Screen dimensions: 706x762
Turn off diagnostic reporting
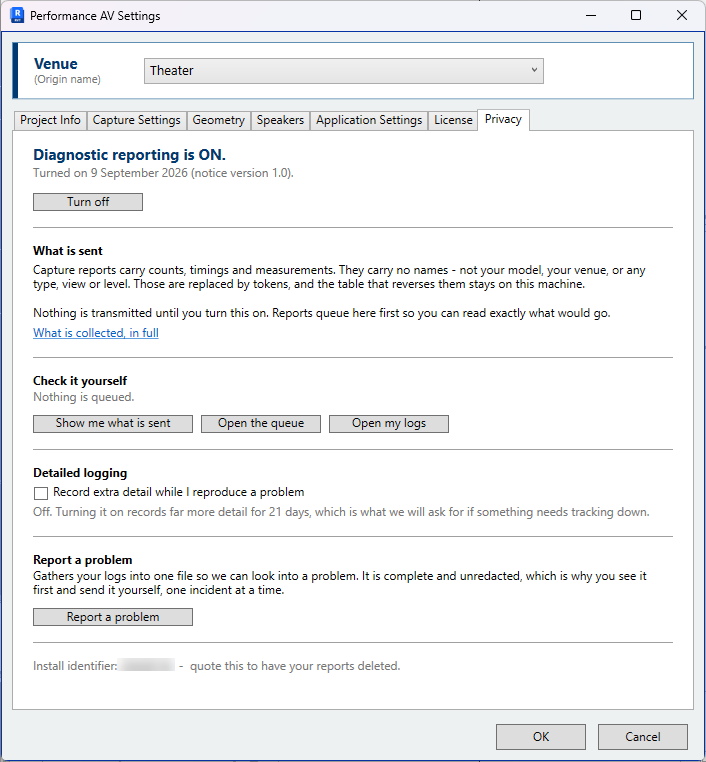(x=88, y=202)
